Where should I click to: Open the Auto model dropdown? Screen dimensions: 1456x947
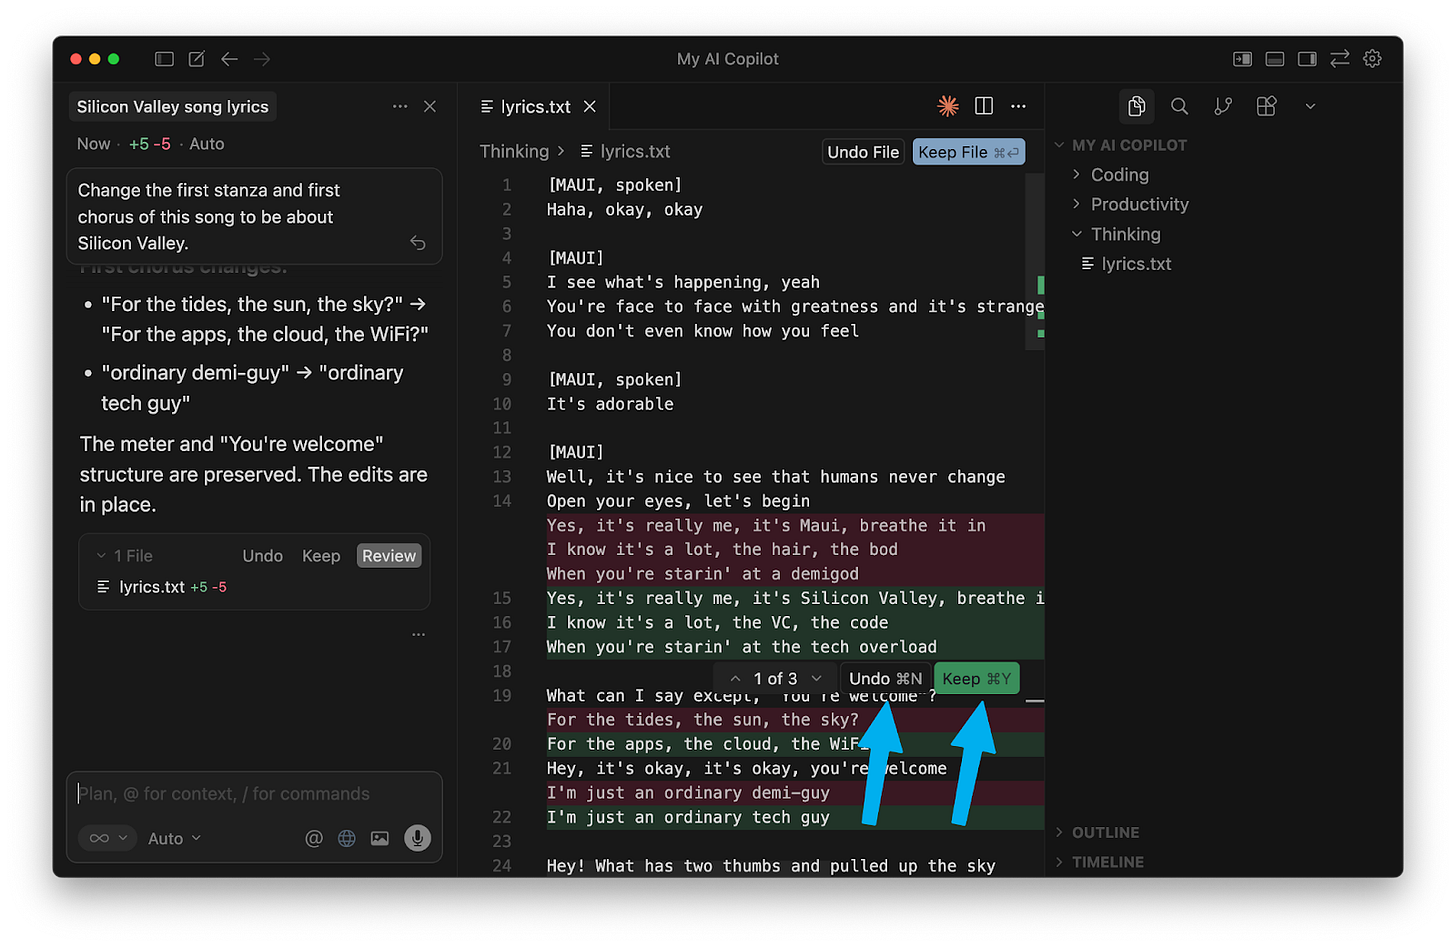175,838
